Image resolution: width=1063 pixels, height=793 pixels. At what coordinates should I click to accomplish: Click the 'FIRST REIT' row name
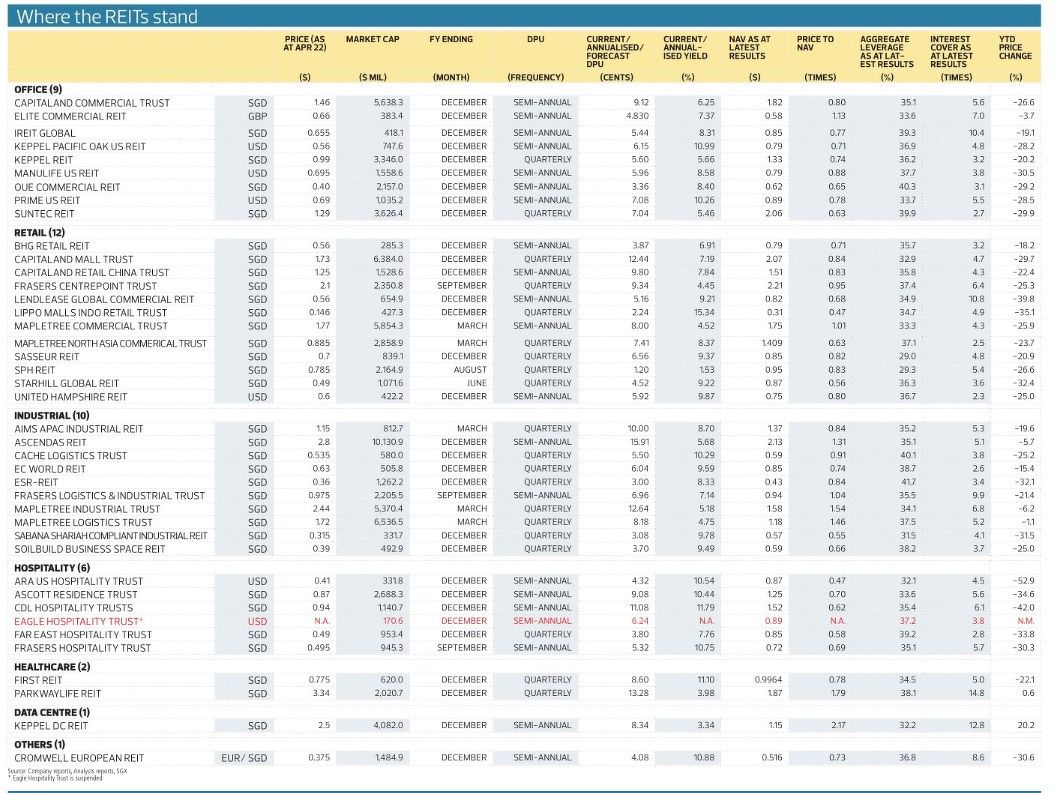pyautogui.click(x=38, y=680)
